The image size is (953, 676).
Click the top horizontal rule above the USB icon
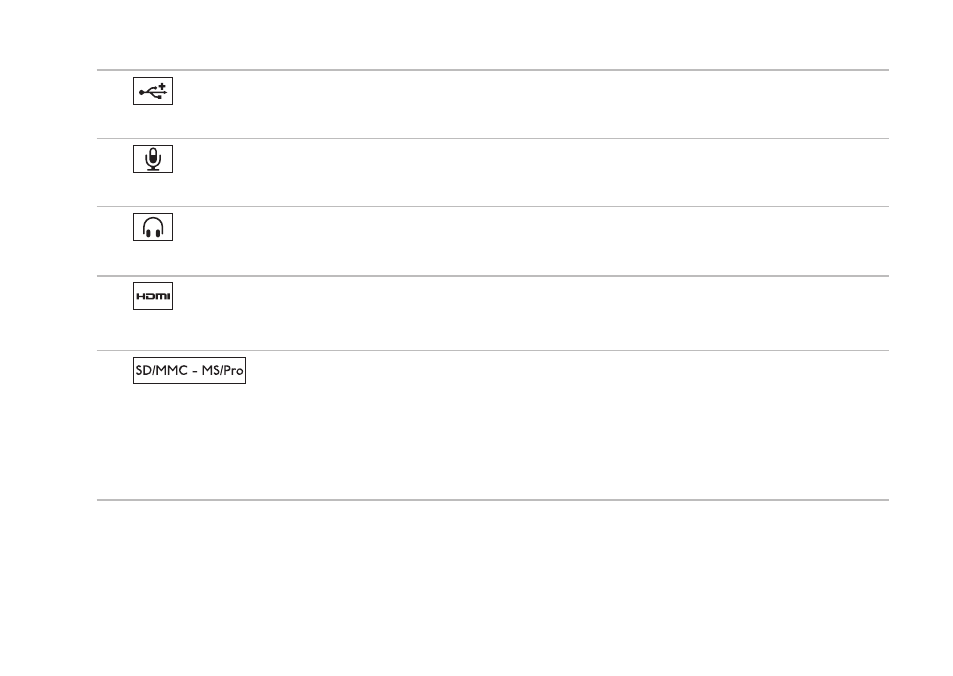tap(493, 70)
